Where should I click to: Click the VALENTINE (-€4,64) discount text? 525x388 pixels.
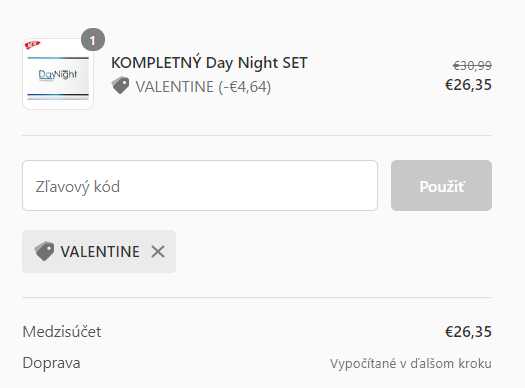[203, 87]
